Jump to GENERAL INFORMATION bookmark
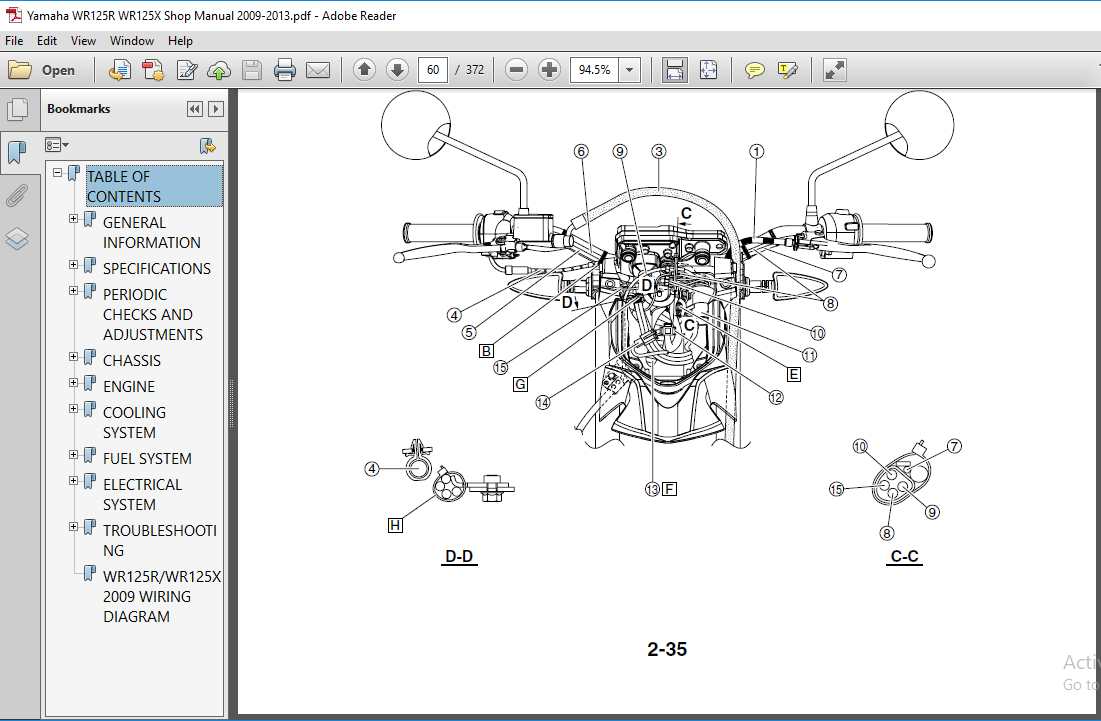1101x721 pixels. 152,232
